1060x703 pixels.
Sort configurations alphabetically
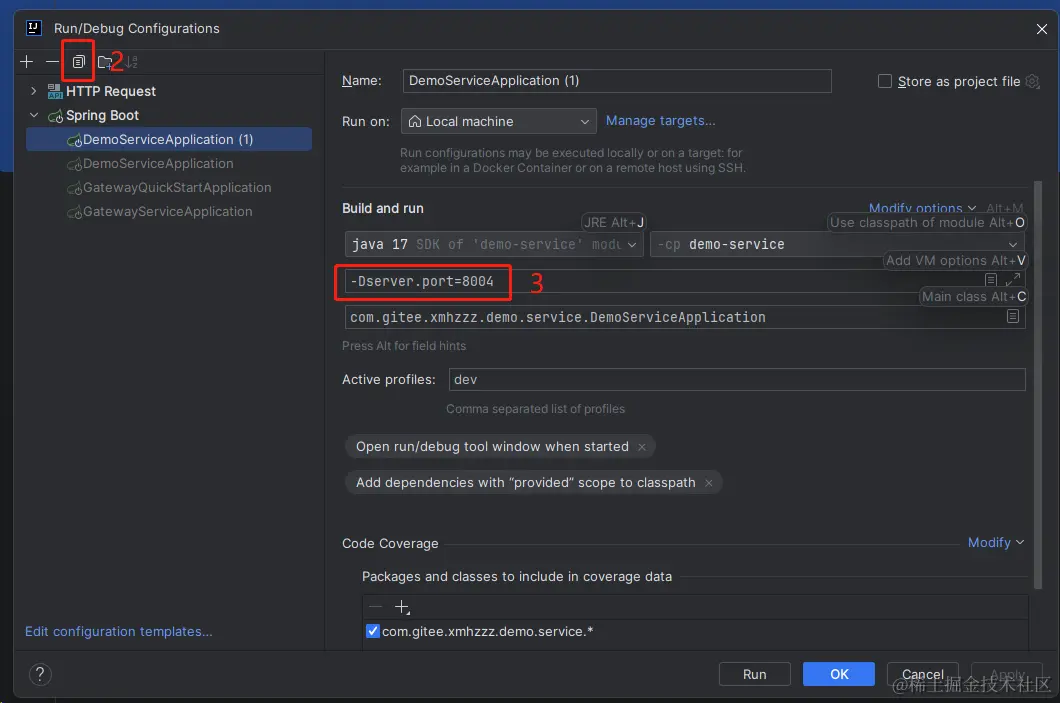(132, 62)
